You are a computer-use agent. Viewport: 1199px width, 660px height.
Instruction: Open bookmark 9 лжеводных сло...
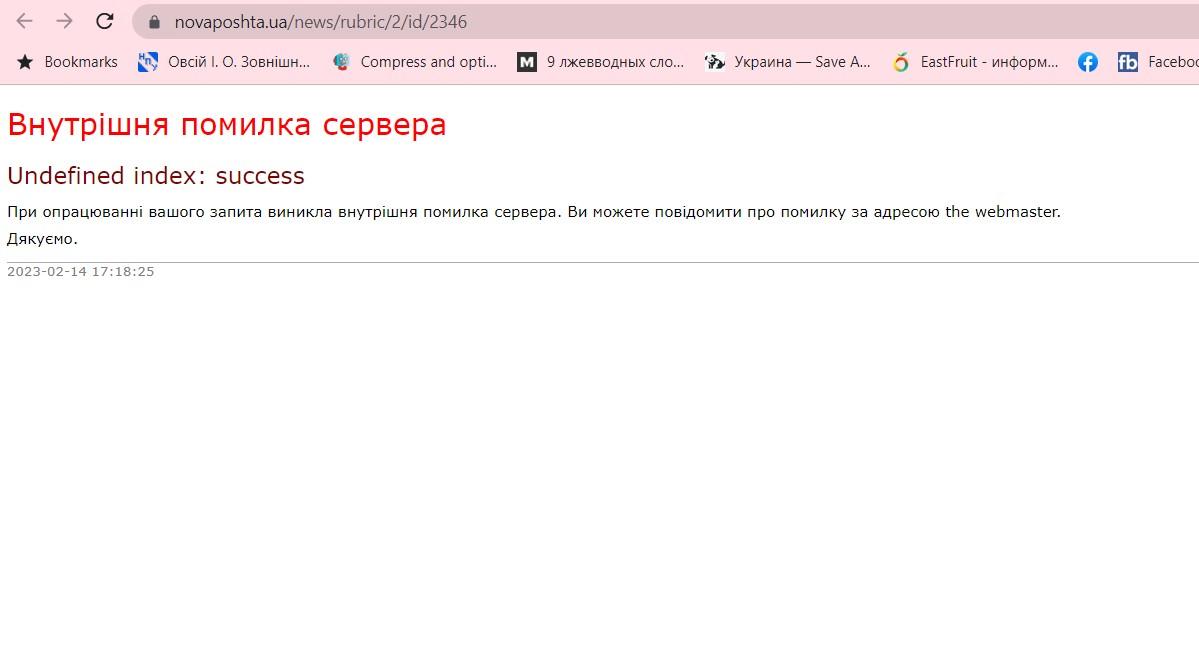pyautogui.click(x=601, y=62)
